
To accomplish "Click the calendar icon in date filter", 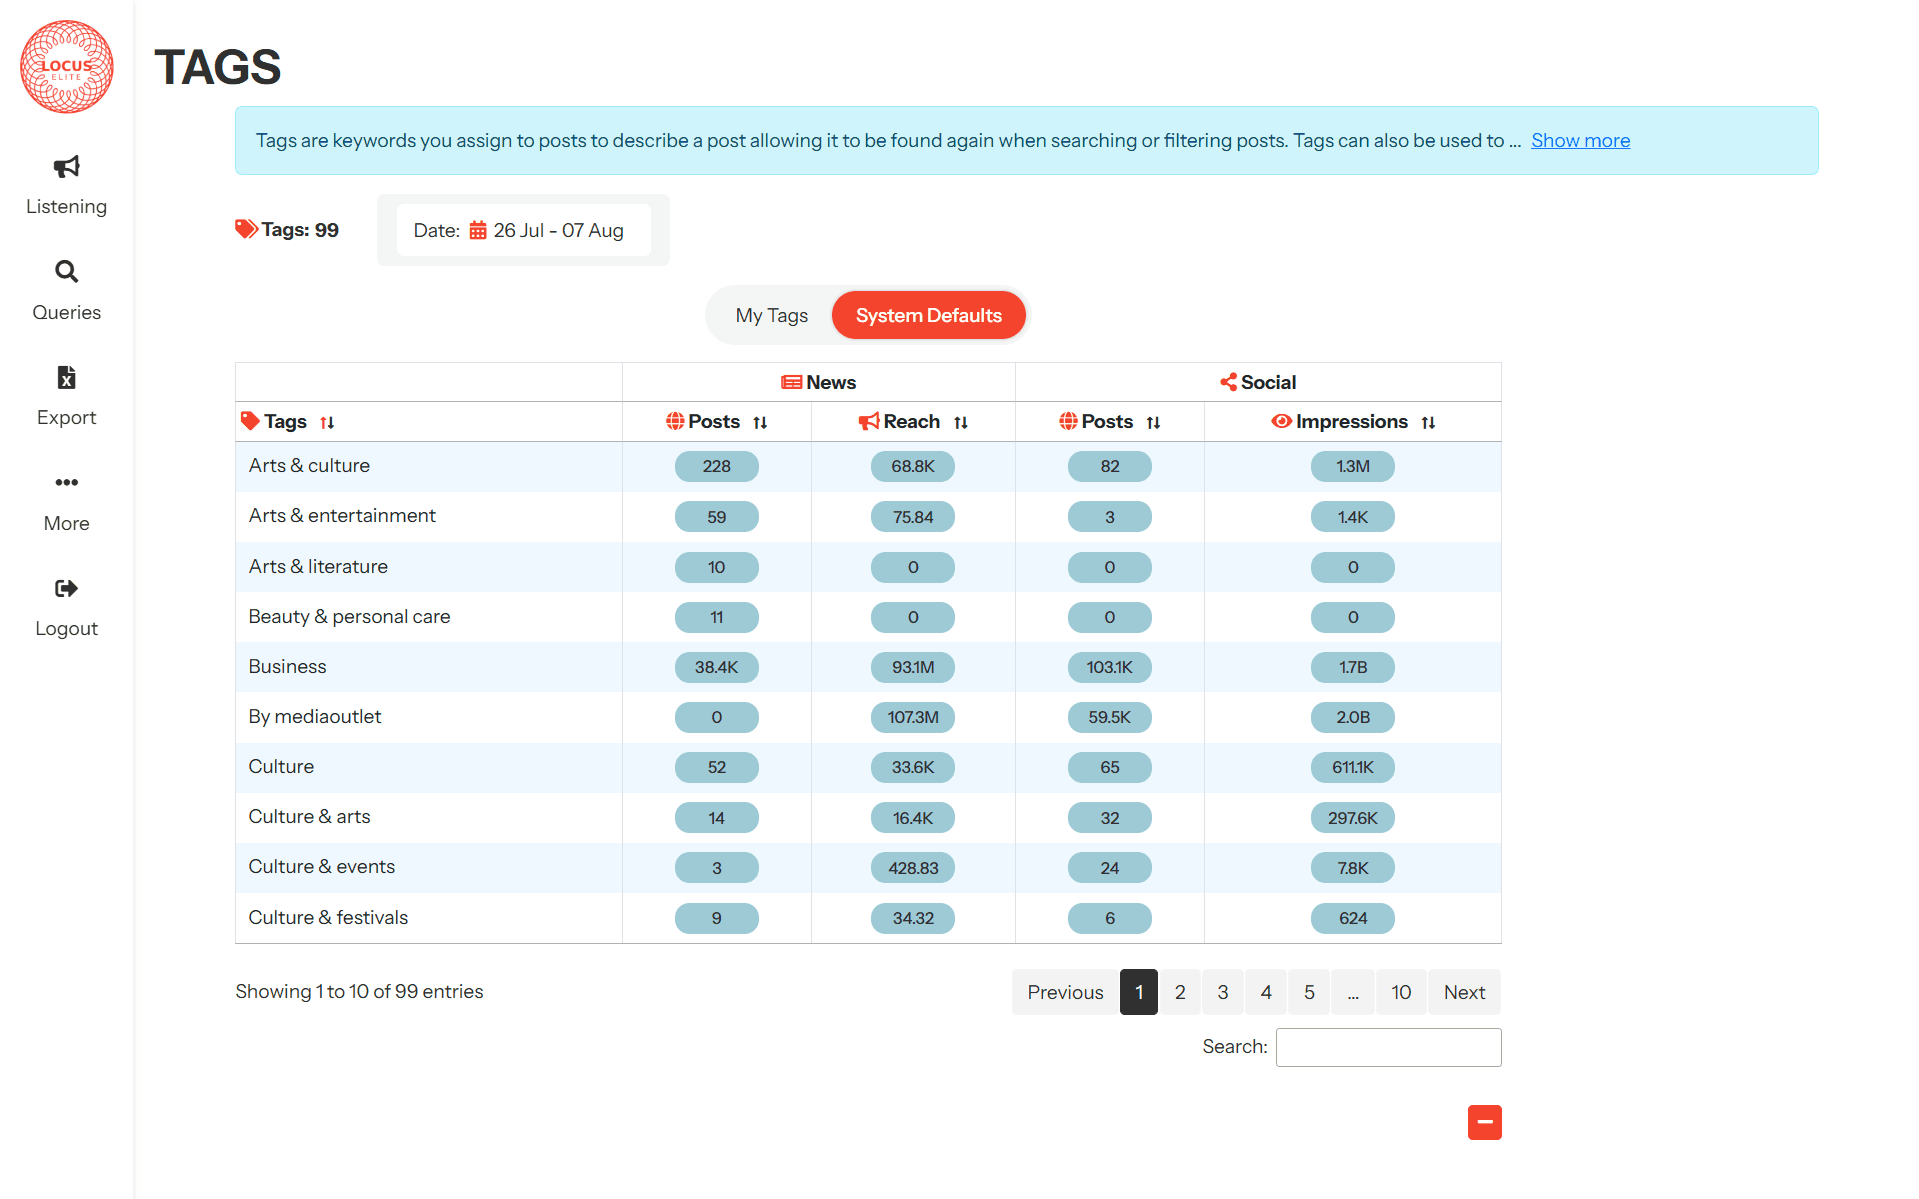I will (478, 231).
